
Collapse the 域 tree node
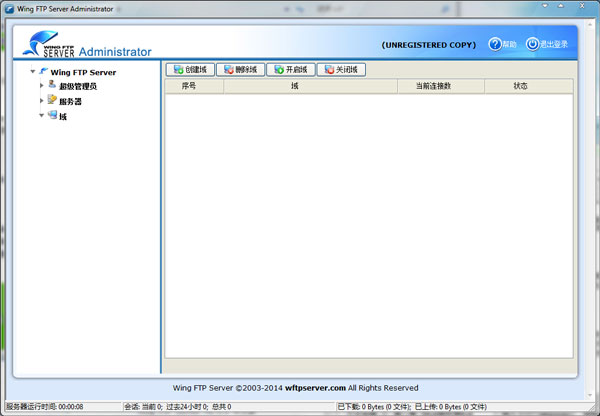42,115
